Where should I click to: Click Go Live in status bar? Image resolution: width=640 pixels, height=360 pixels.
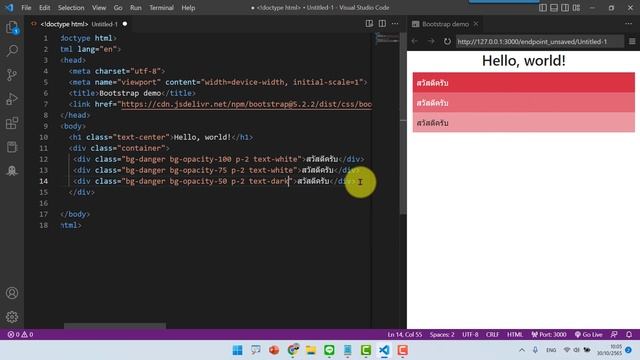[x=588, y=334]
